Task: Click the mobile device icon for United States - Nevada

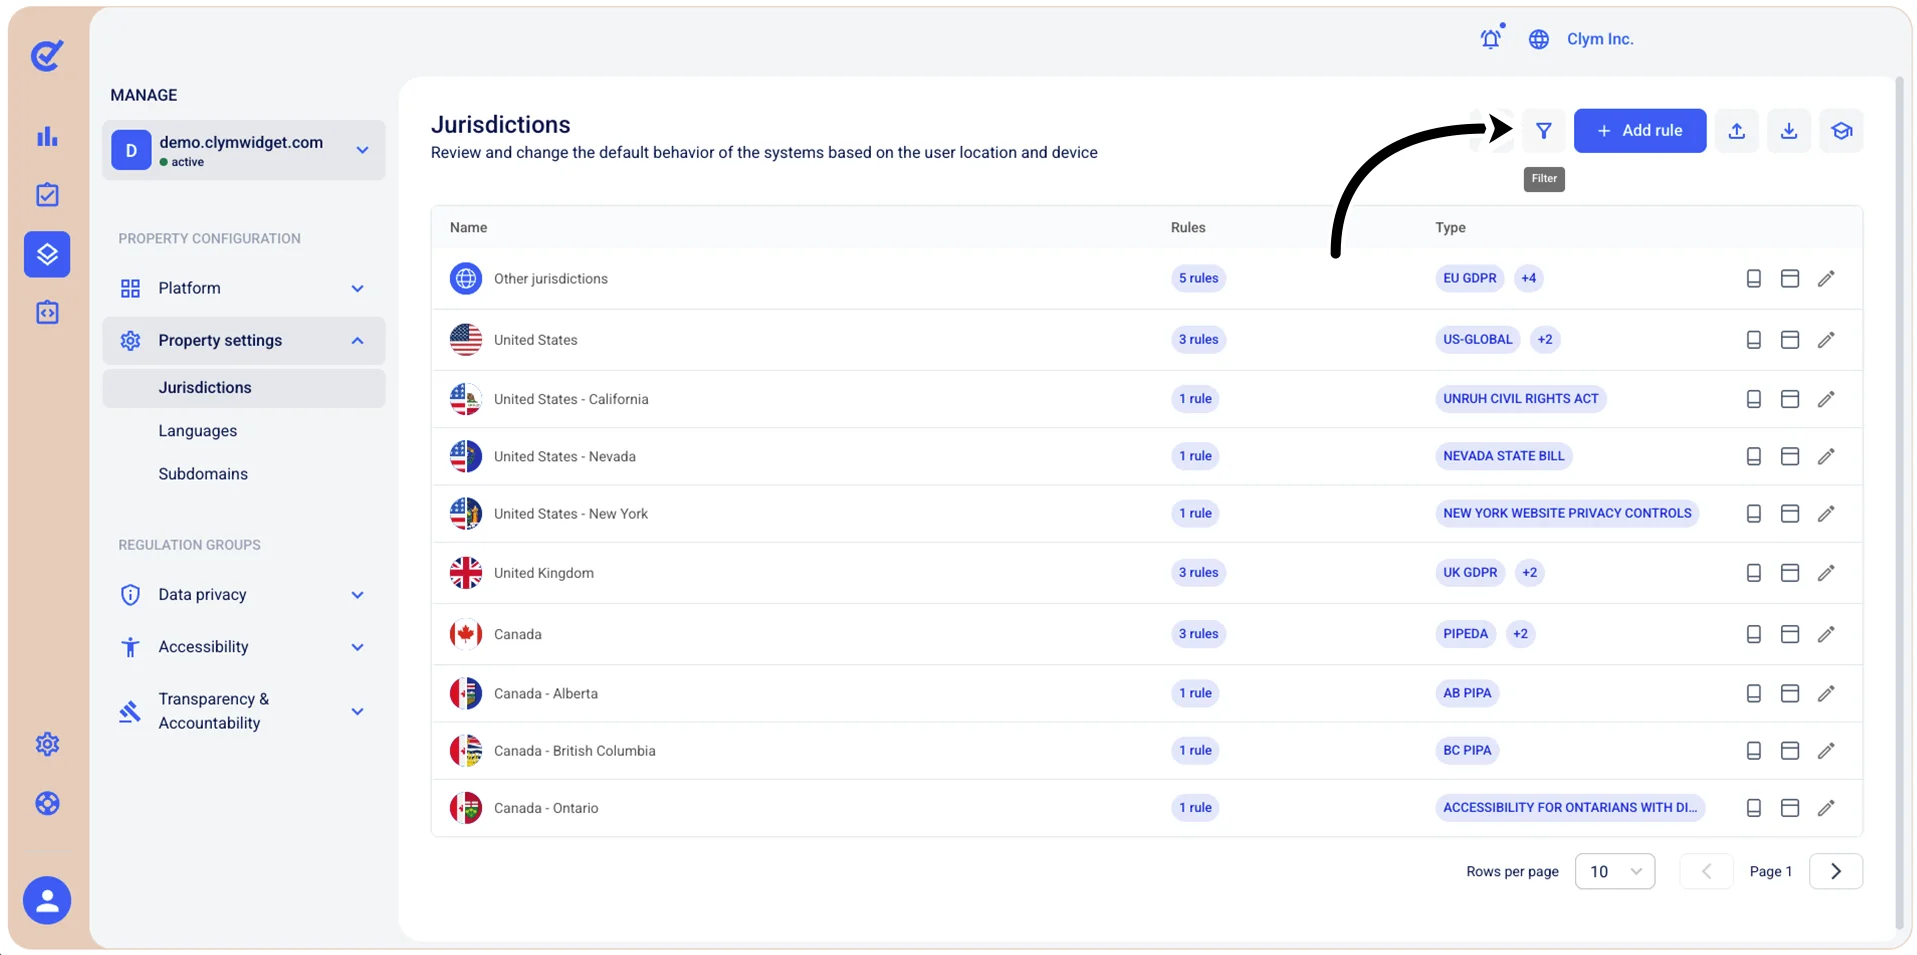Action: click(1753, 457)
